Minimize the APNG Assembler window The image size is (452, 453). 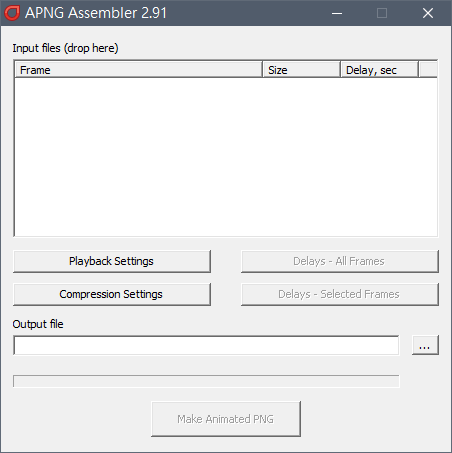pyautogui.click(x=337, y=13)
